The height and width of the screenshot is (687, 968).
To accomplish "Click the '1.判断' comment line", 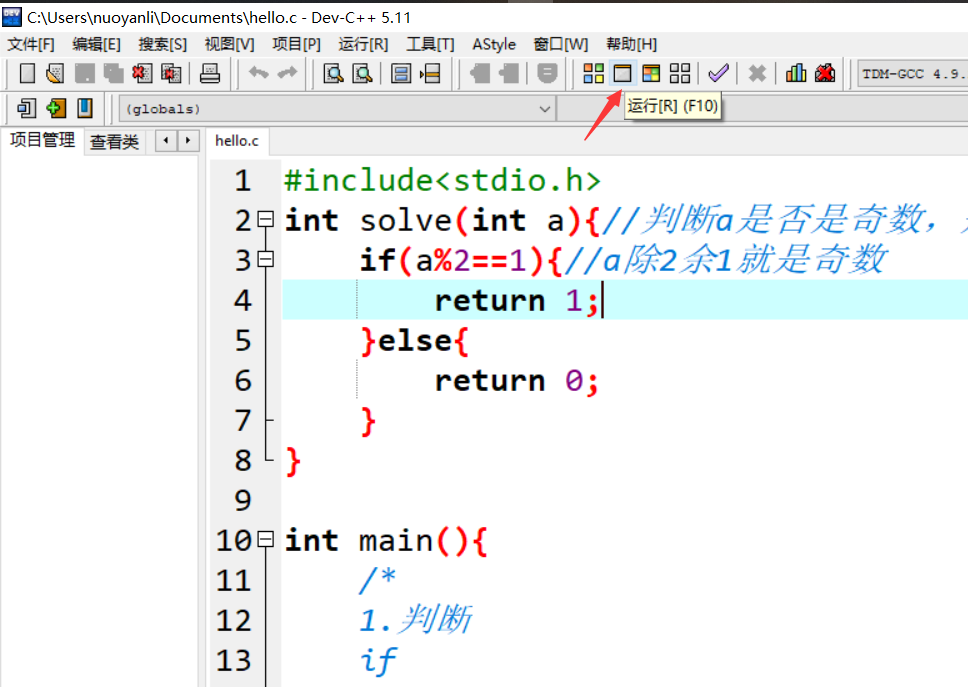I will click(x=415, y=620).
